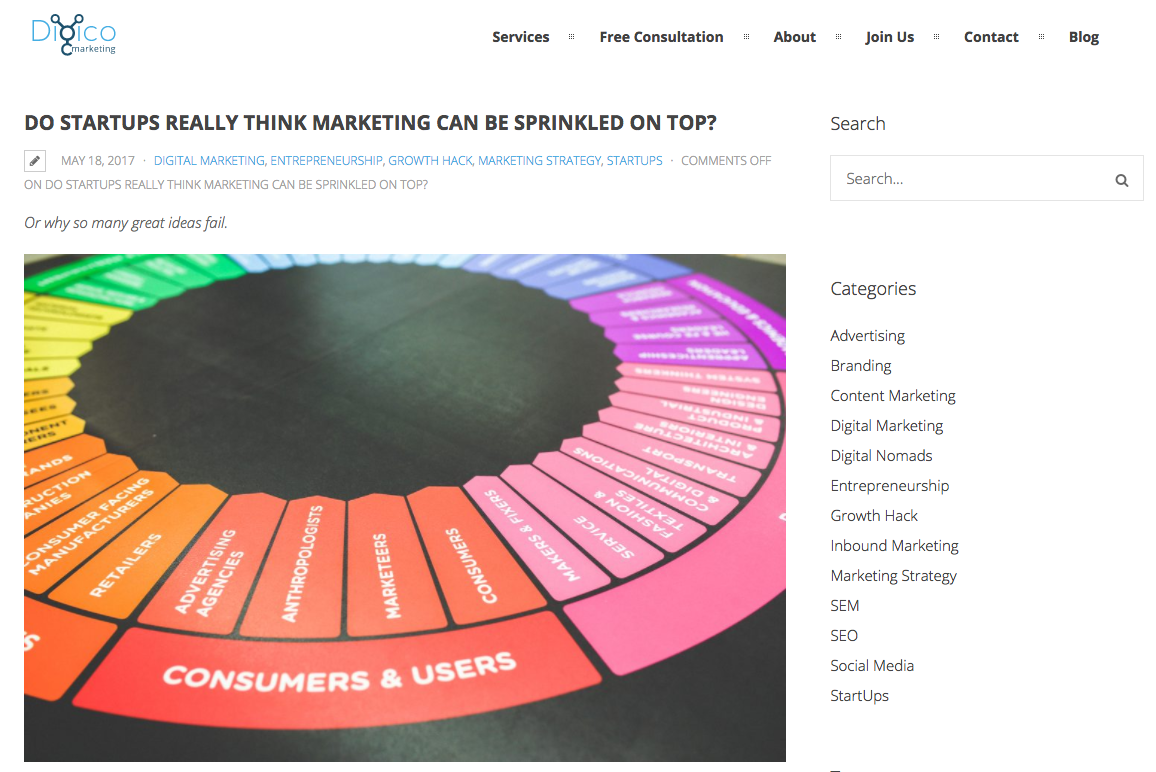Open the article title link
1156x772 pixels.
[x=370, y=123]
